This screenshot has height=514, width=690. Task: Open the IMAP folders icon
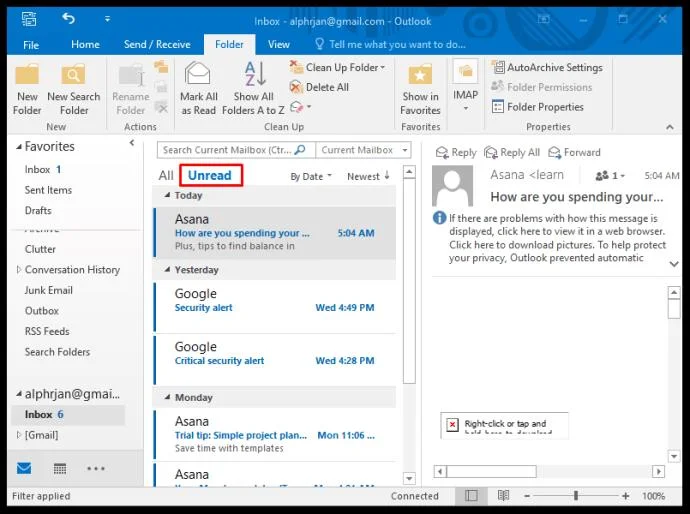[x=465, y=73]
